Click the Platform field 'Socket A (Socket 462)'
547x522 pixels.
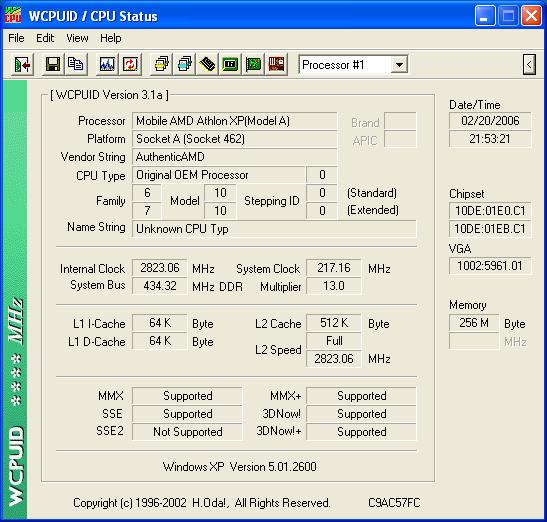(x=234, y=139)
